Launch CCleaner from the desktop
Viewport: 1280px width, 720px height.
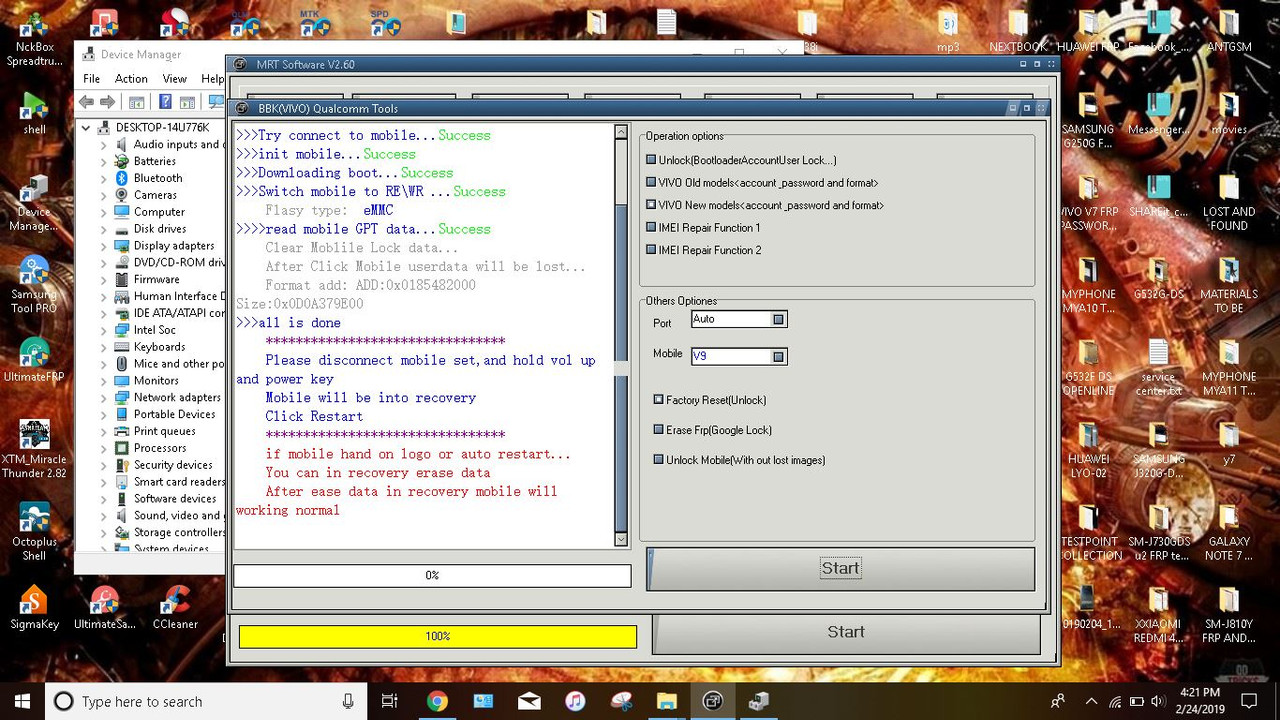175,607
